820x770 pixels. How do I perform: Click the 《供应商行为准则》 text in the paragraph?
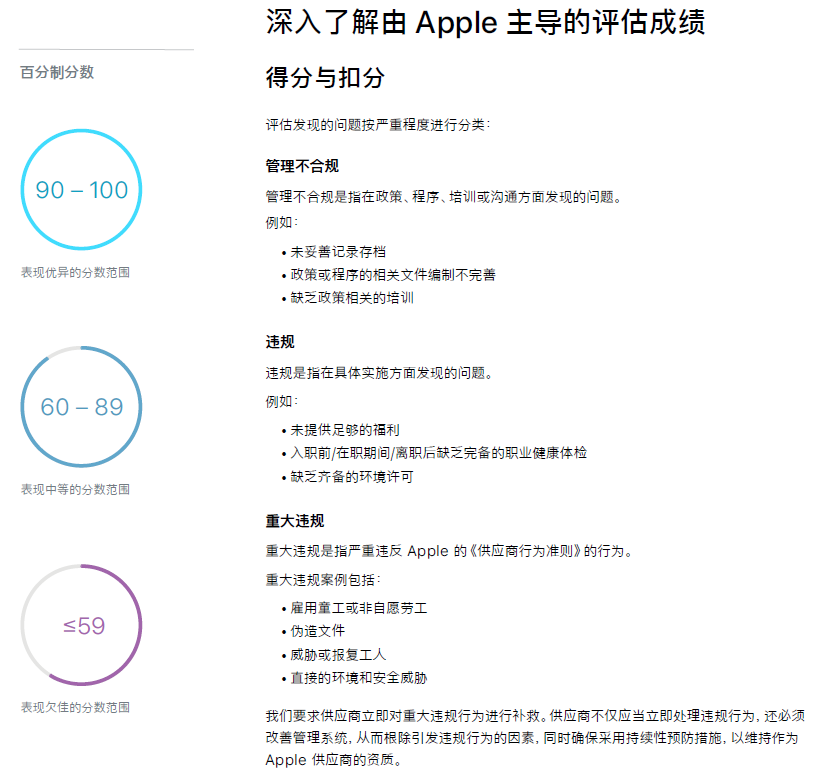tap(535, 551)
